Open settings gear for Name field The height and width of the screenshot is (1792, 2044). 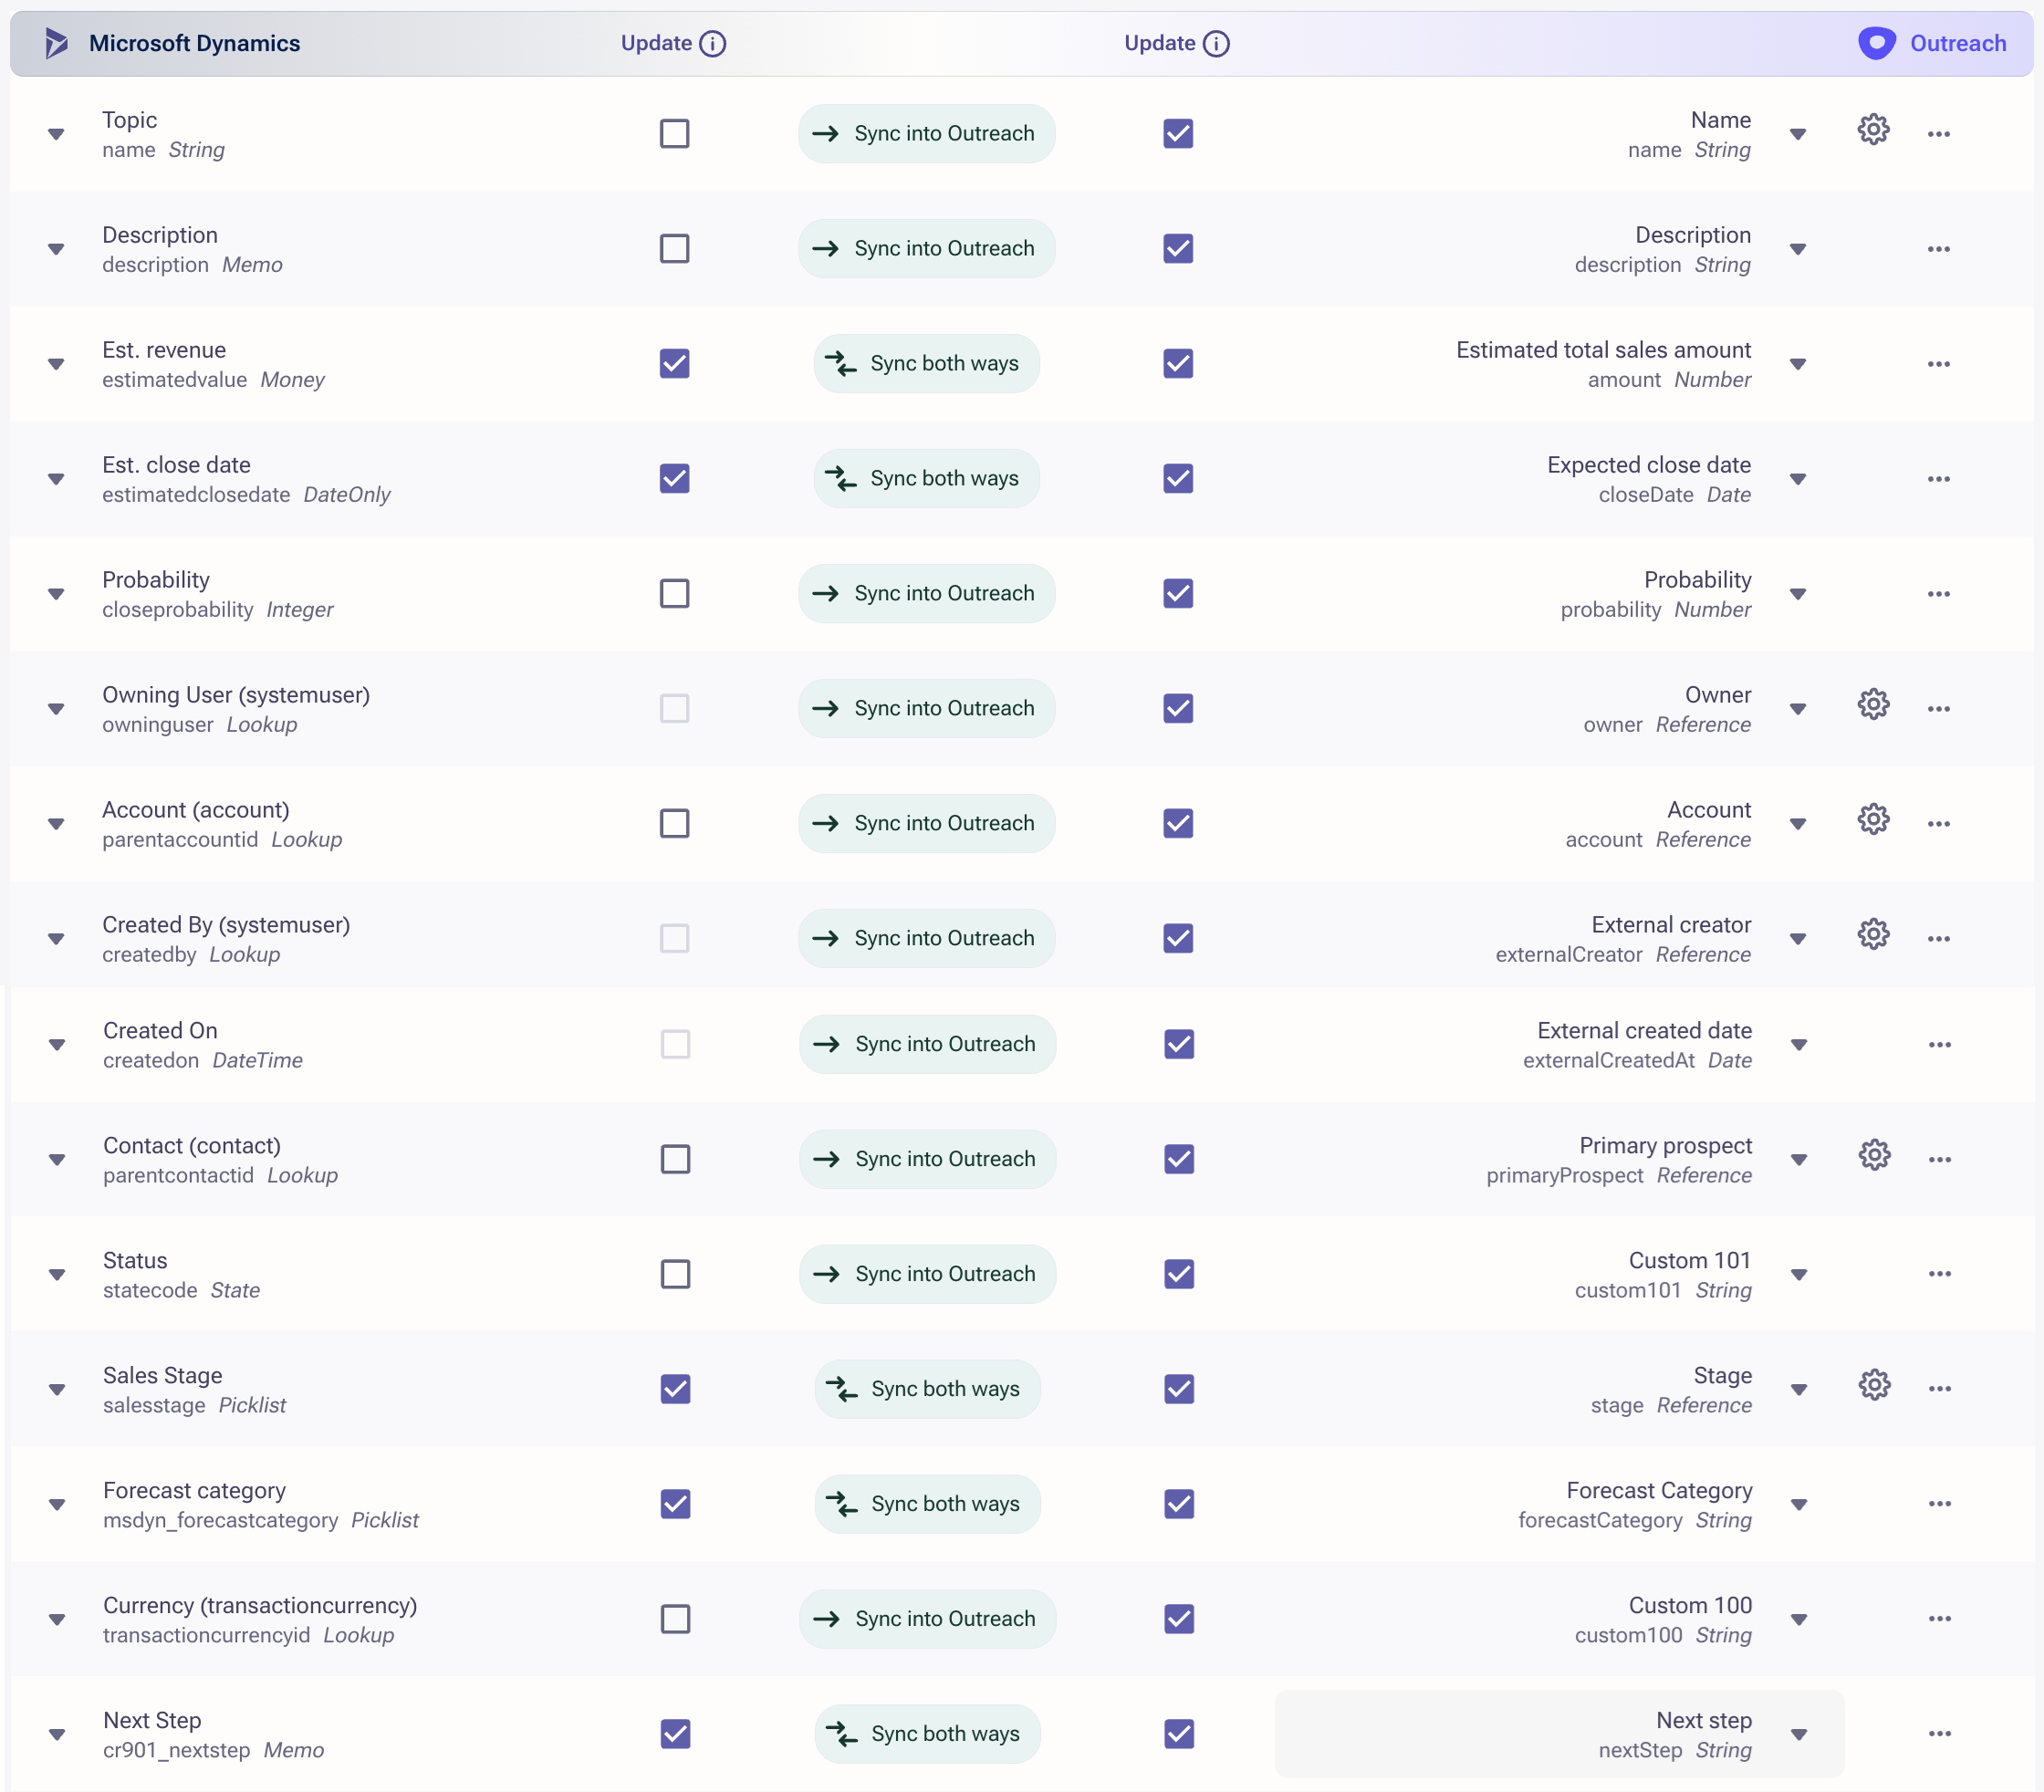[x=1873, y=130]
